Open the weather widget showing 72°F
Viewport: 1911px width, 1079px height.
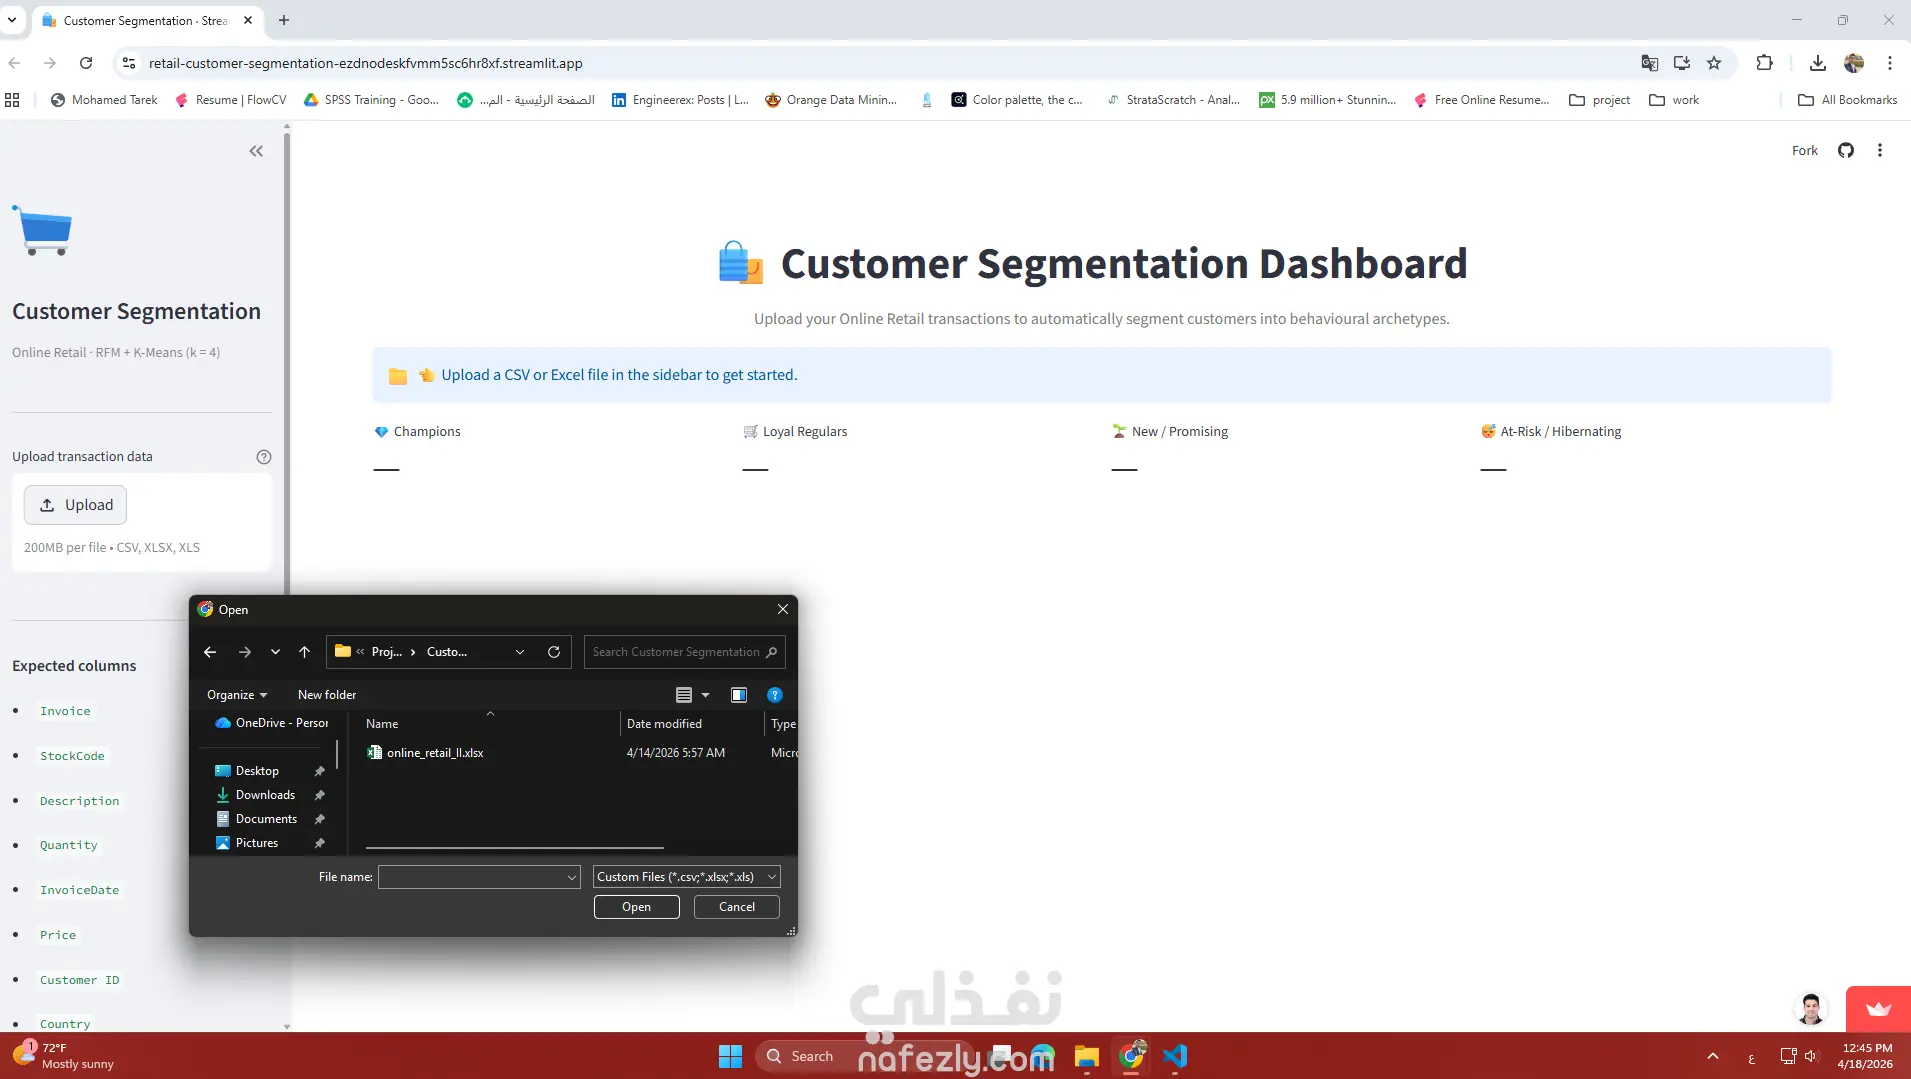coord(66,1056)
